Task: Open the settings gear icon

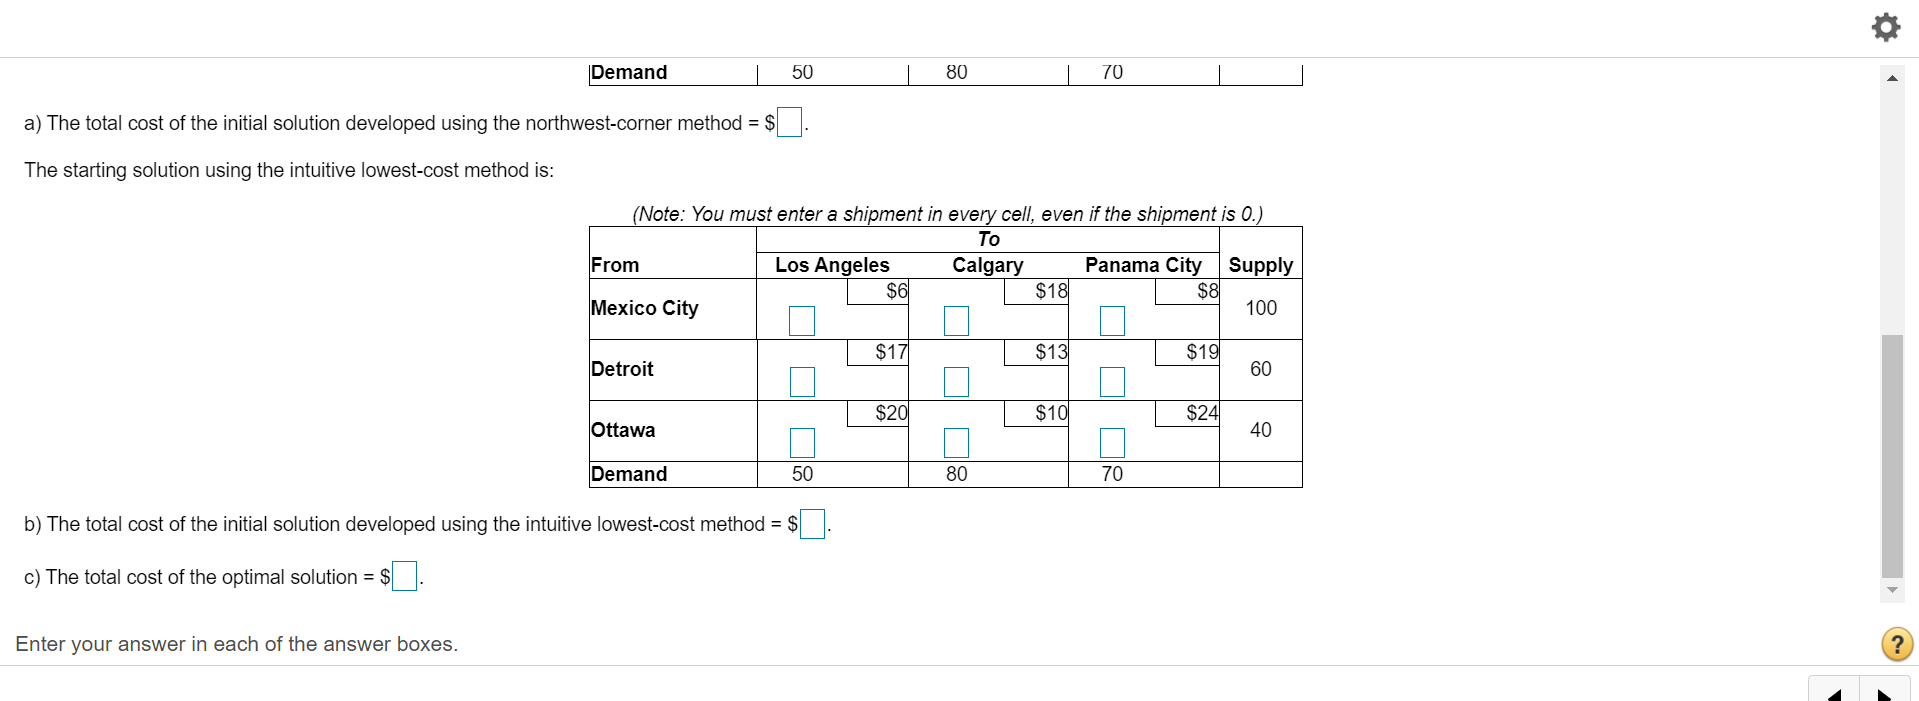Action: [1884, 27]
